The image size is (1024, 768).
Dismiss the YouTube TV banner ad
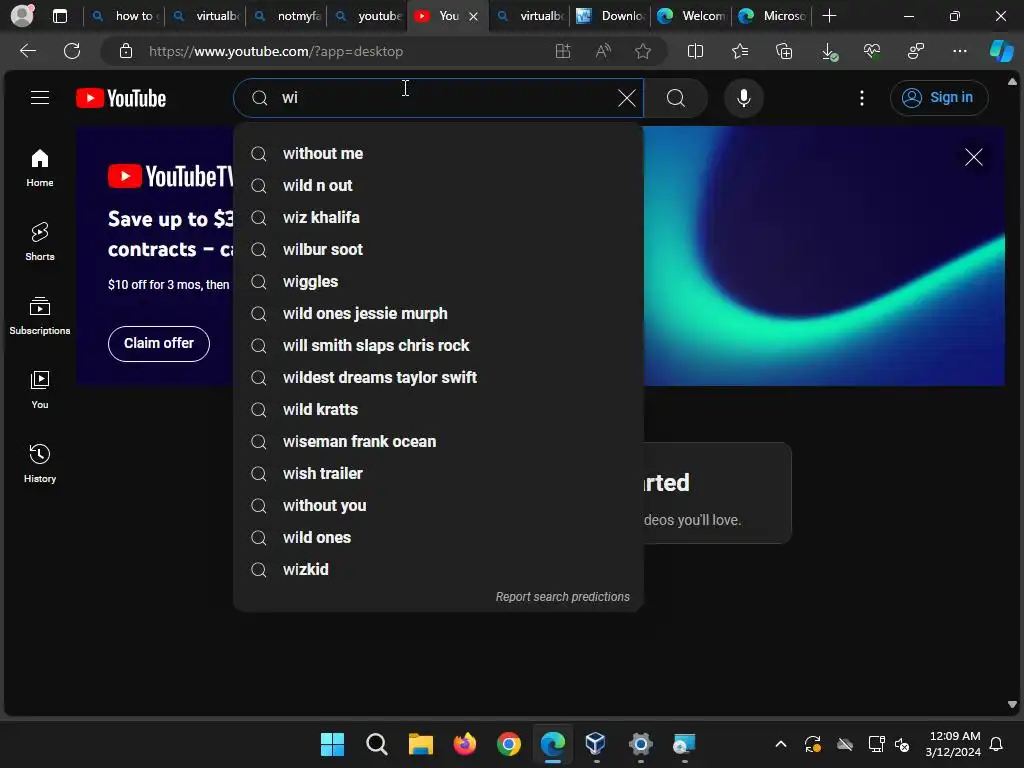click(973, 157)
